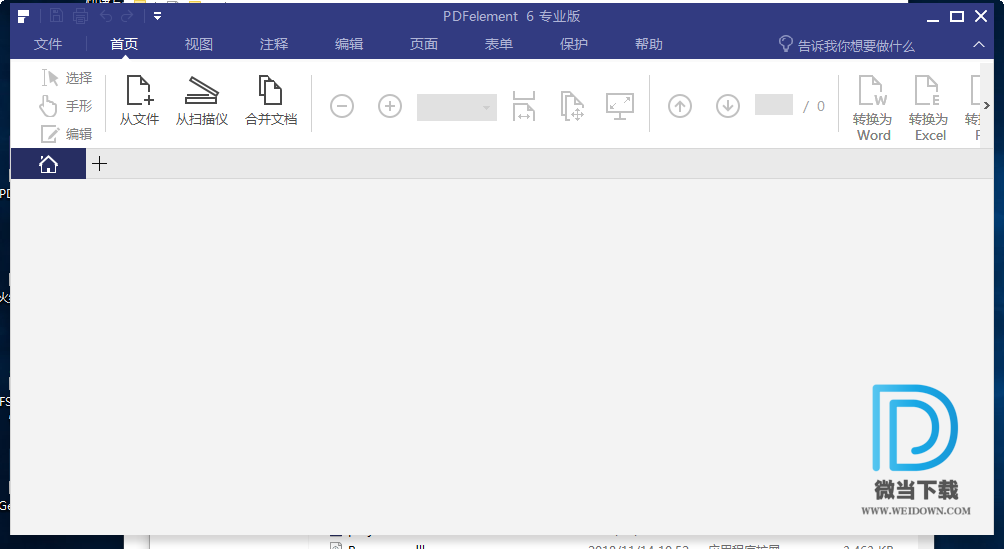Switch to the 首页 tab
The image size is (1004, 549).
[x=124, y=44]
